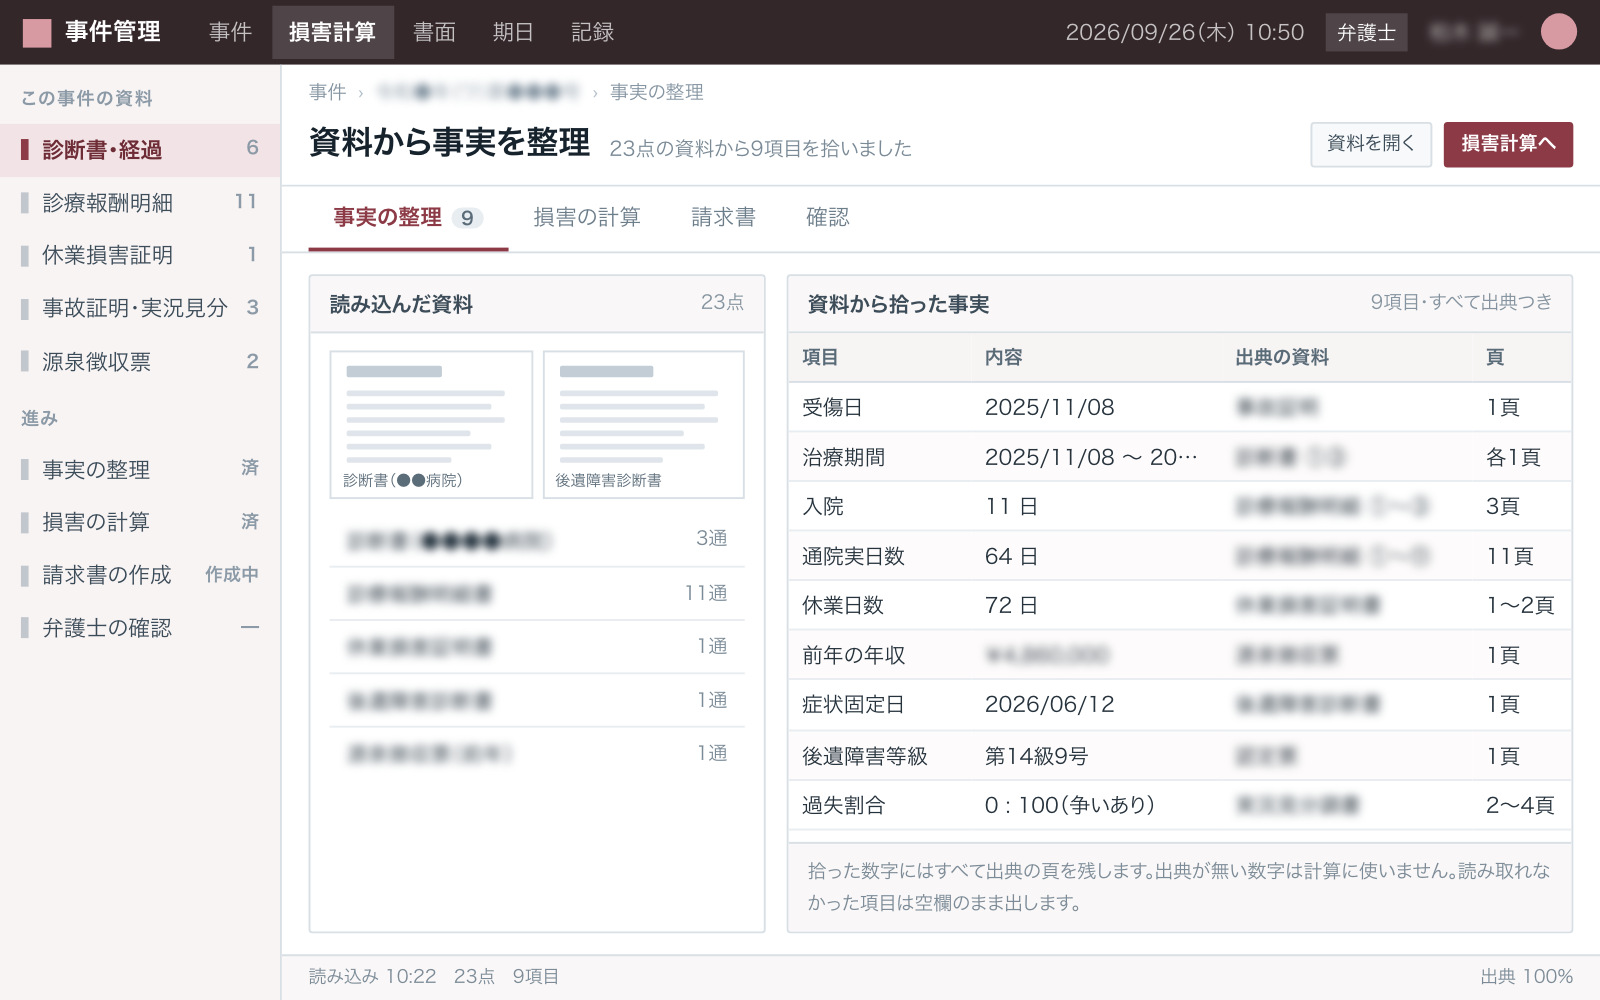This screenshot has width=1600, height=1000.
Task: Click the 前年の年収 row label
Action: 853,655
